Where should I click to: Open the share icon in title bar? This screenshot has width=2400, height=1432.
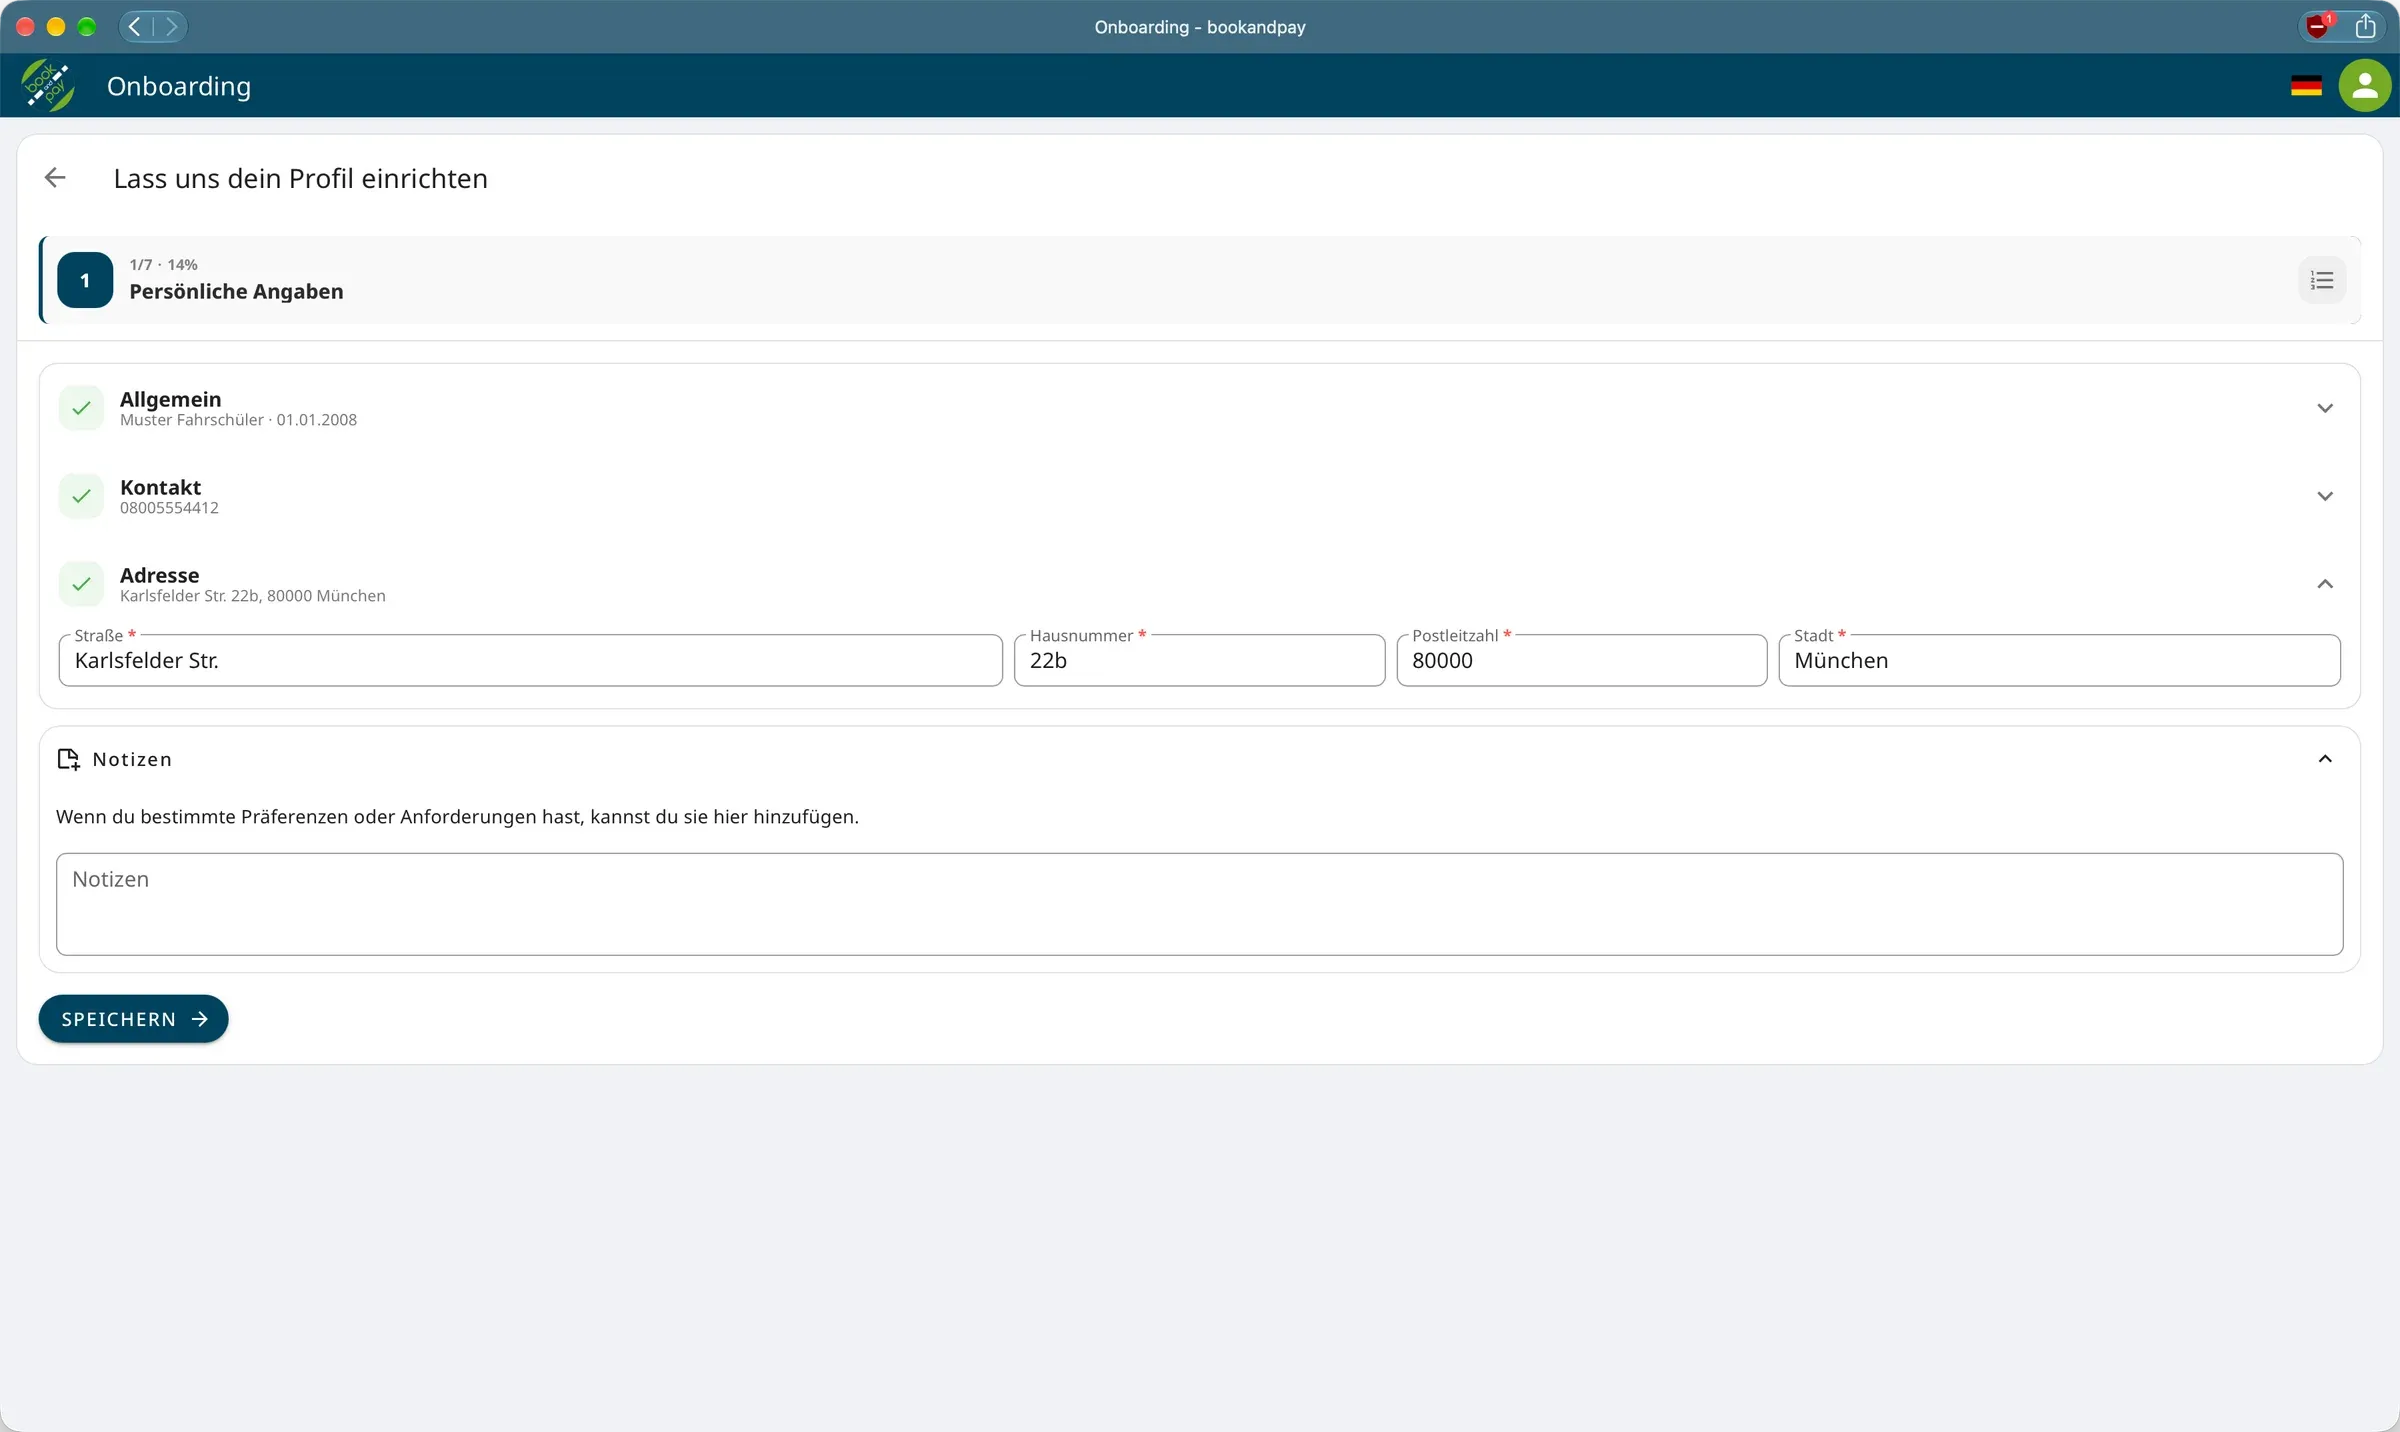point(2365,26)
